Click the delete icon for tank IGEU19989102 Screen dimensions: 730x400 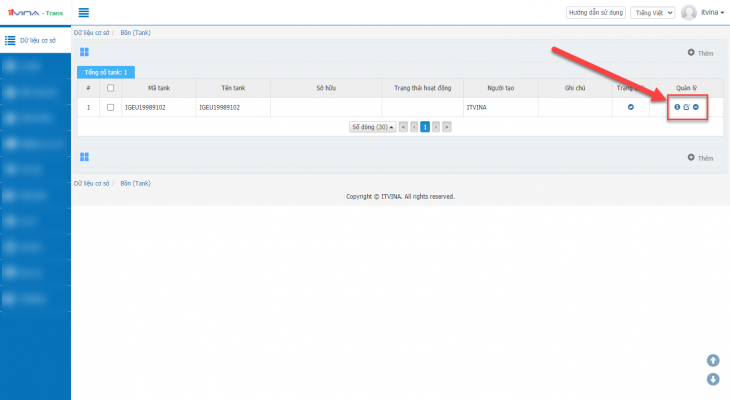[x=695, y=107]
